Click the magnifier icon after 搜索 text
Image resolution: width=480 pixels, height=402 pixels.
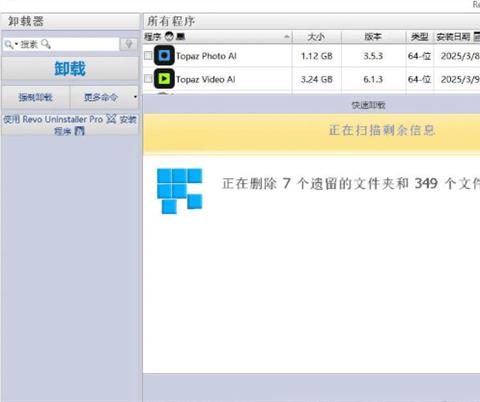pyautogui.click(x=46, y=44)
